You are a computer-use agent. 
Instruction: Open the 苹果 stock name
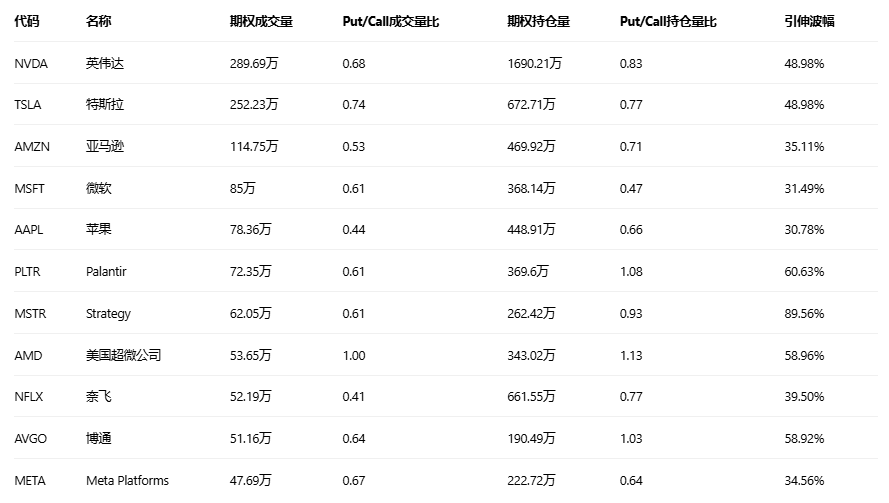99,229
